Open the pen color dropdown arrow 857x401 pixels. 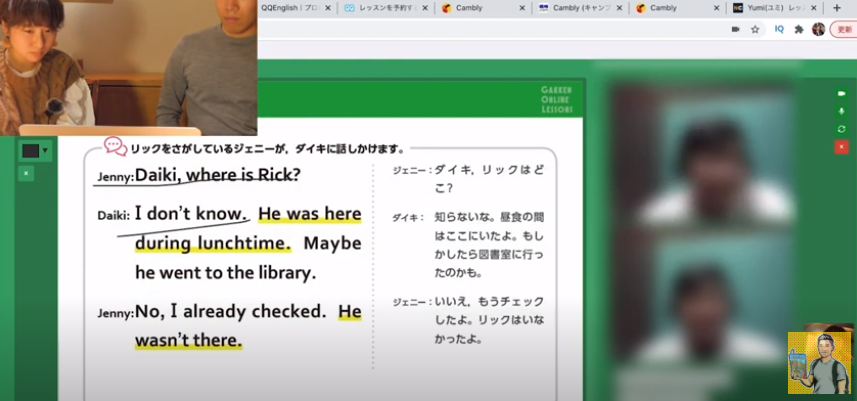point(44,151)
